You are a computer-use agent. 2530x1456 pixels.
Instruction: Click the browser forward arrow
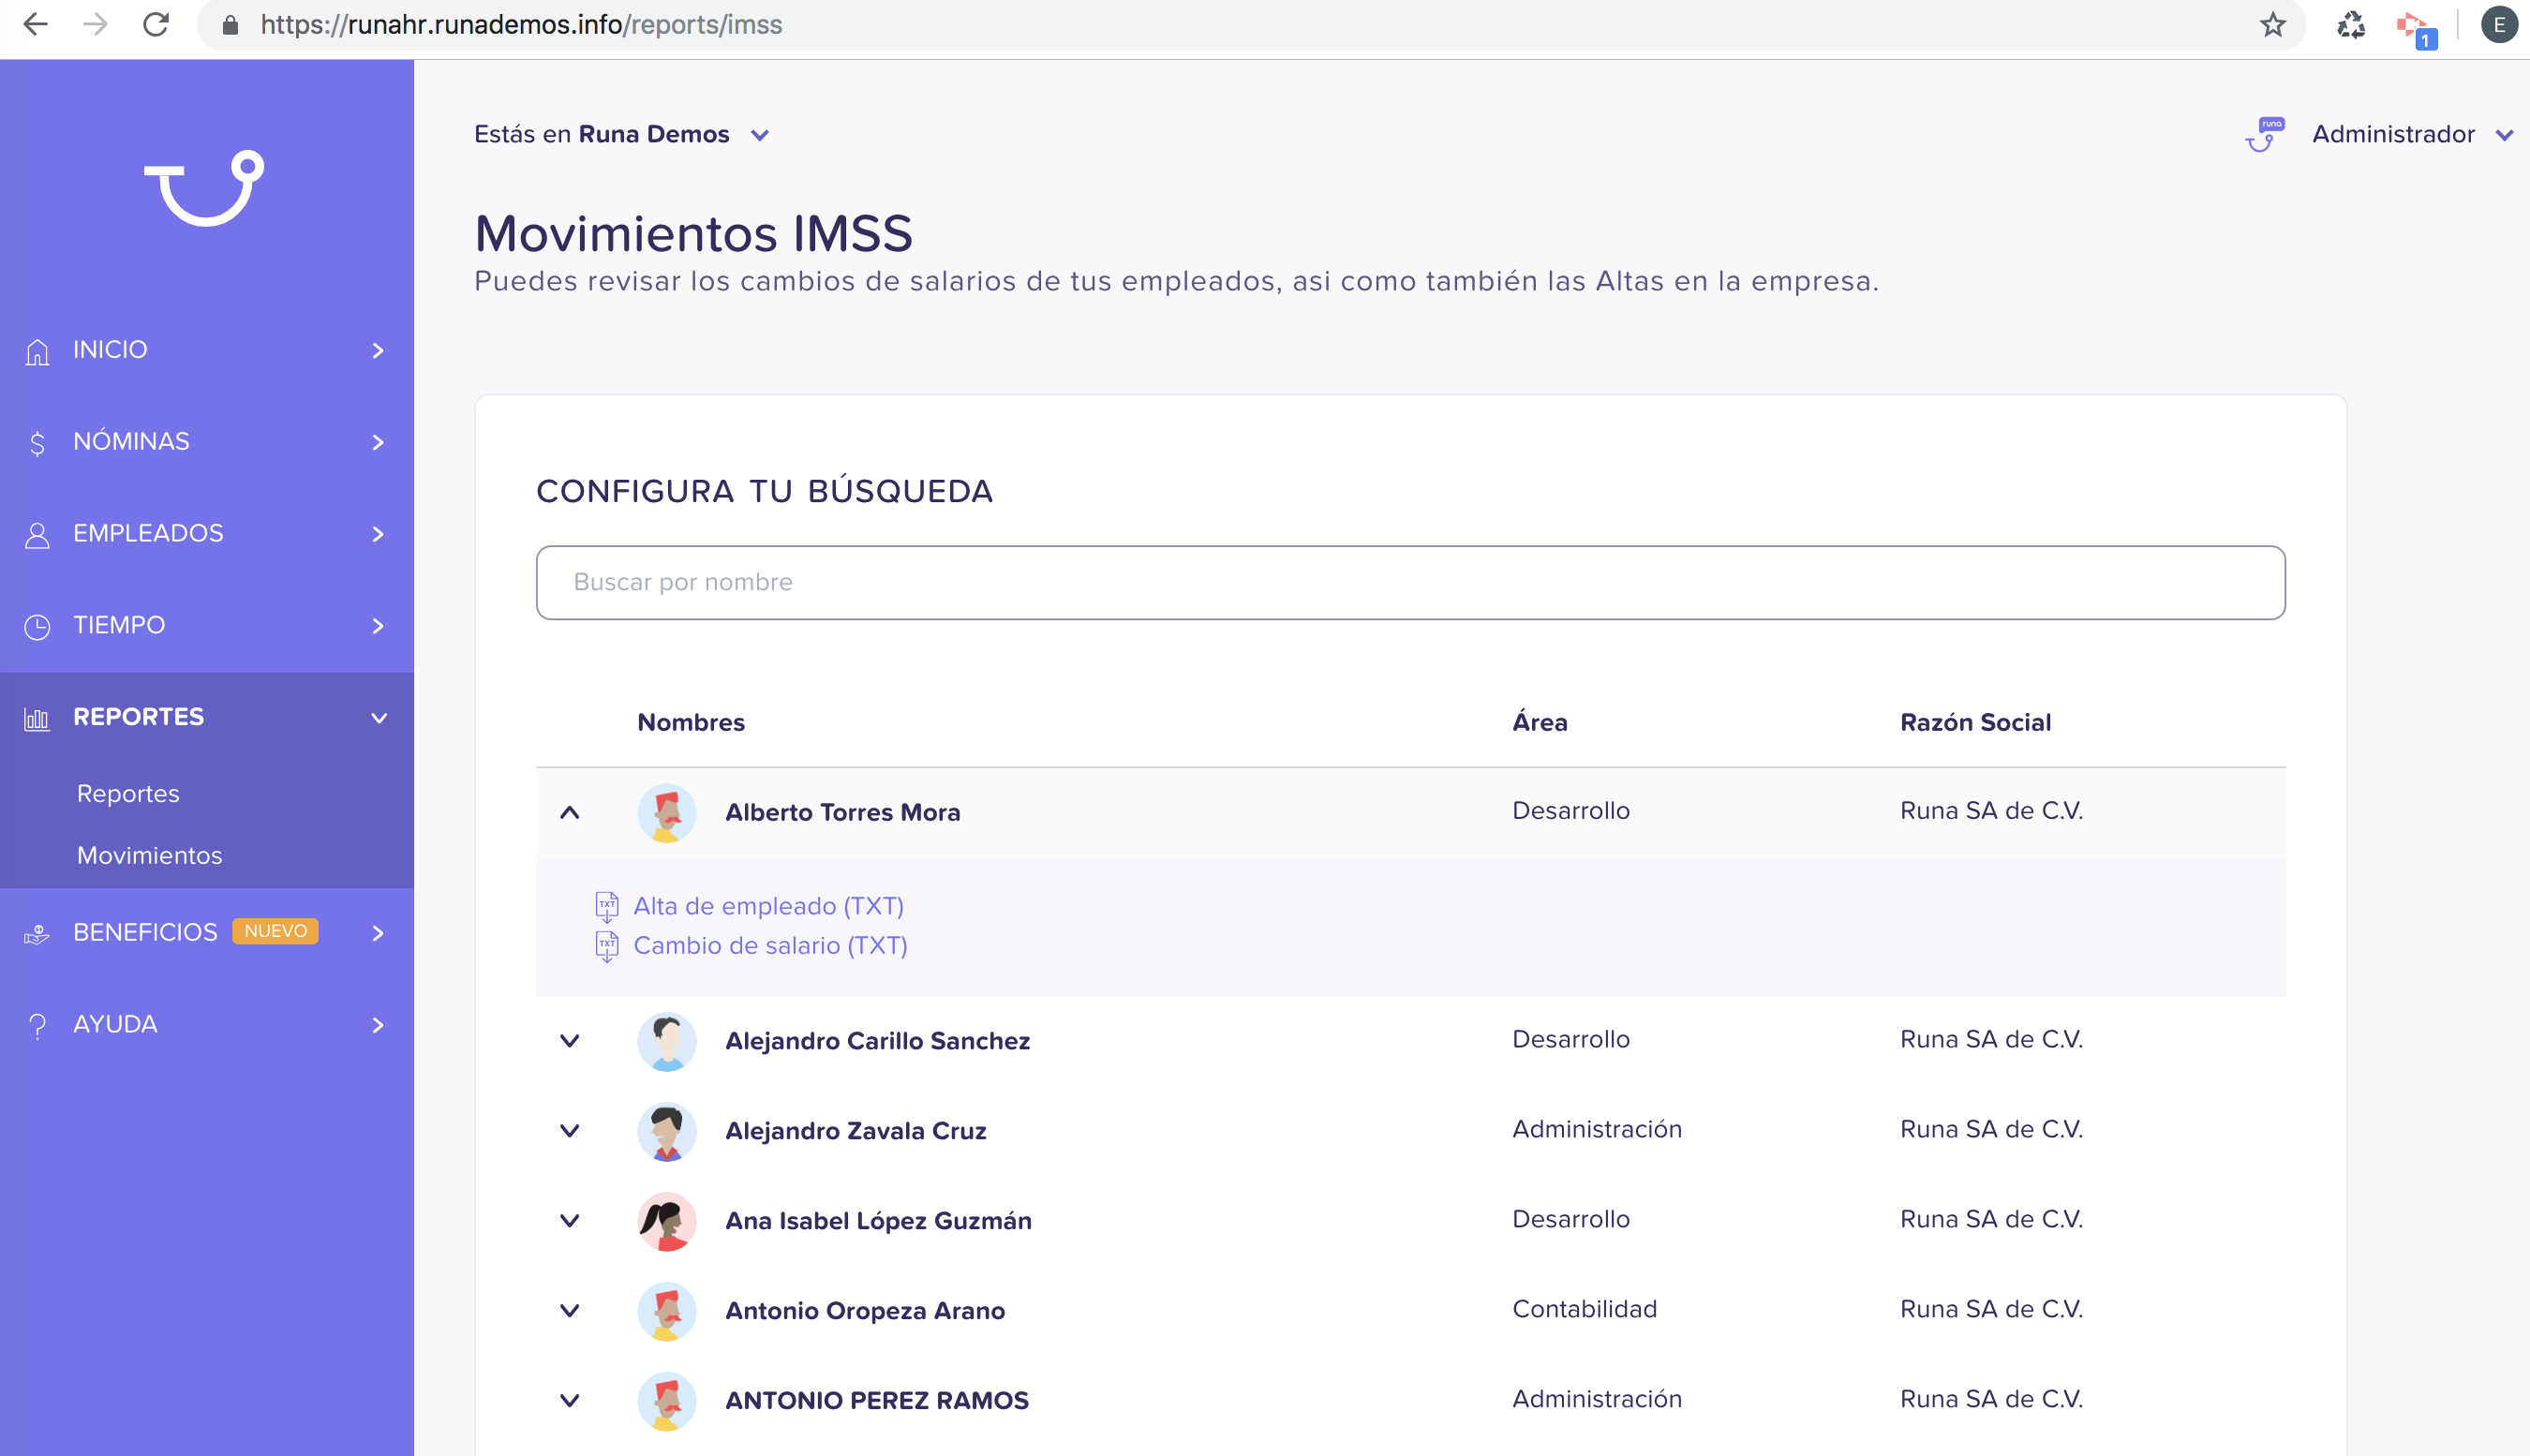[95, 24]
